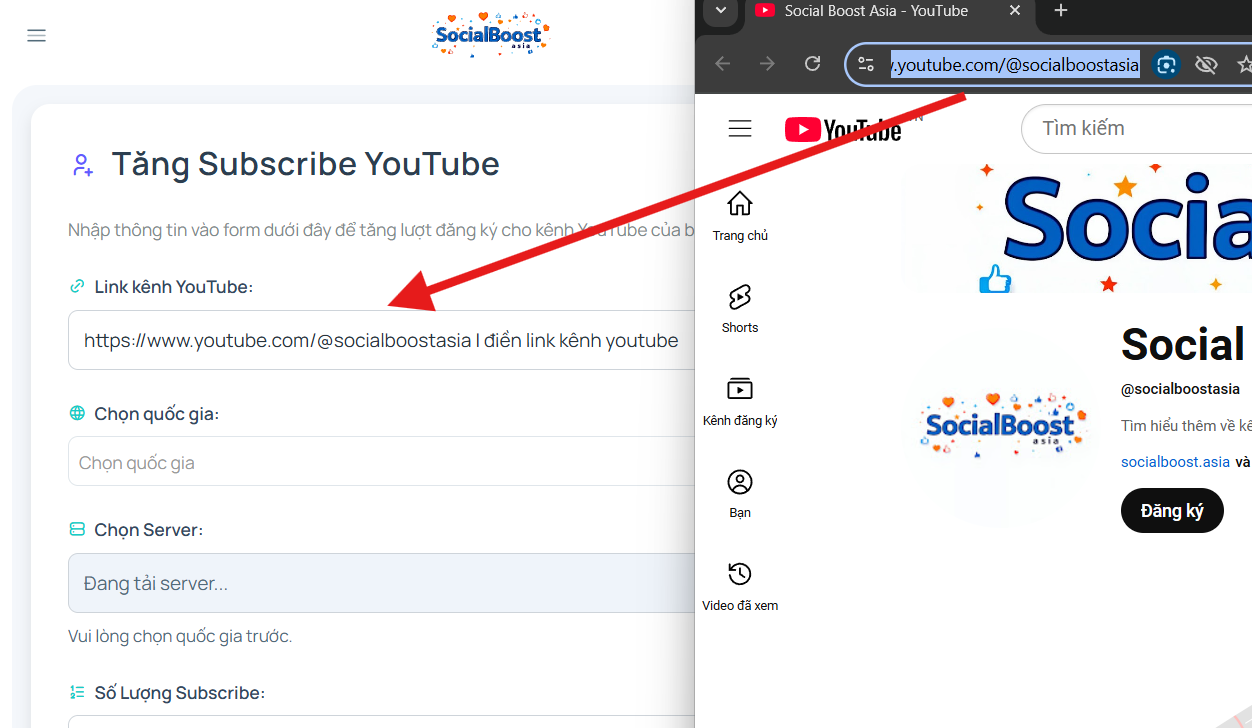Click the add-user icon beside Tăng Subscribe YouTube
Screen dimensions: 1252x728
[x=83, y=165]
